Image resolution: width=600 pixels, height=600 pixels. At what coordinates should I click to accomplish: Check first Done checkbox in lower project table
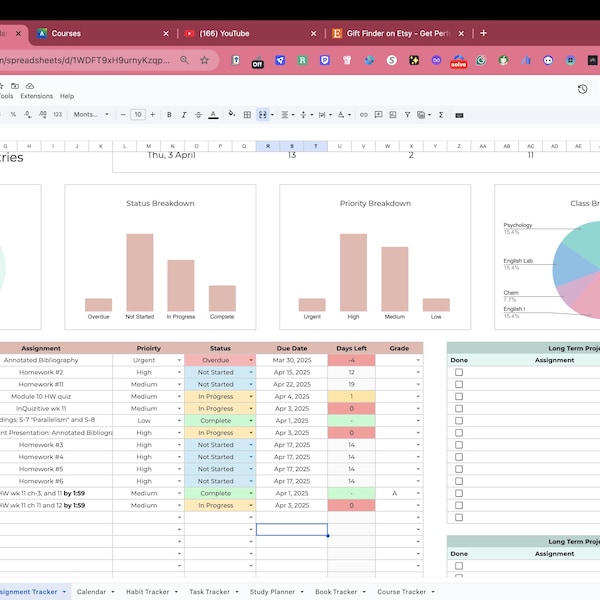pyautogui.click(x=459, y=566)
